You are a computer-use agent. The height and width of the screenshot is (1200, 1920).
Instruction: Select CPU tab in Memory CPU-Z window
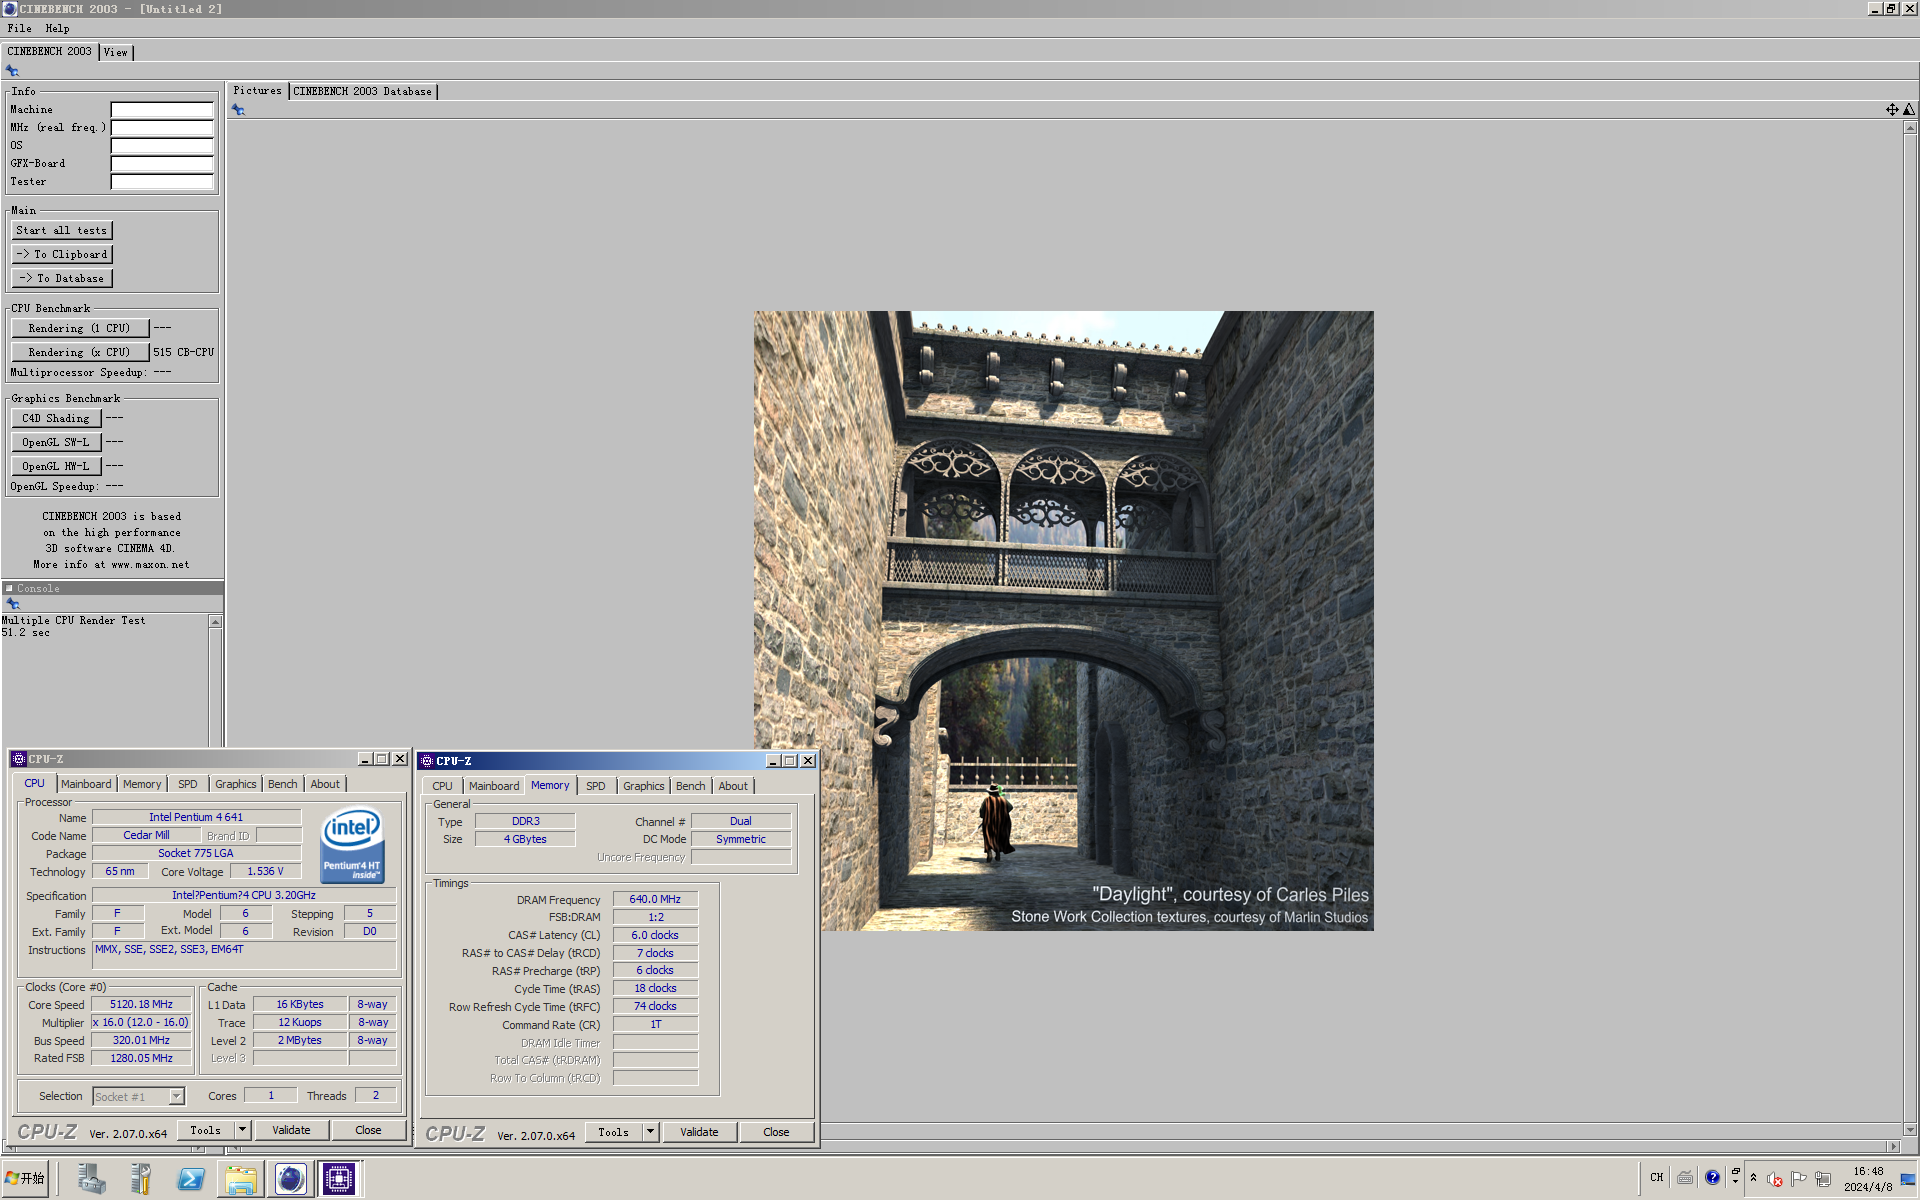(x=442, y=786)
